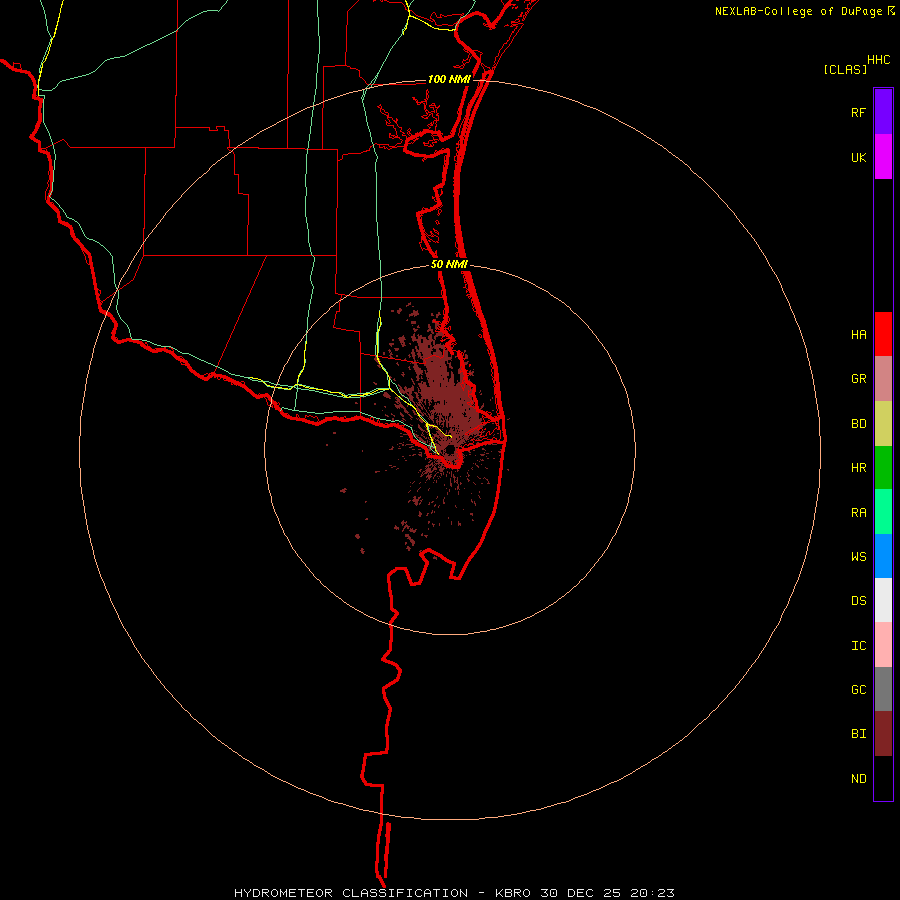The width and height of the screenshot is (900, 900).
Task: Click the 20:23 timestamp
Action: tap(652, 893)
